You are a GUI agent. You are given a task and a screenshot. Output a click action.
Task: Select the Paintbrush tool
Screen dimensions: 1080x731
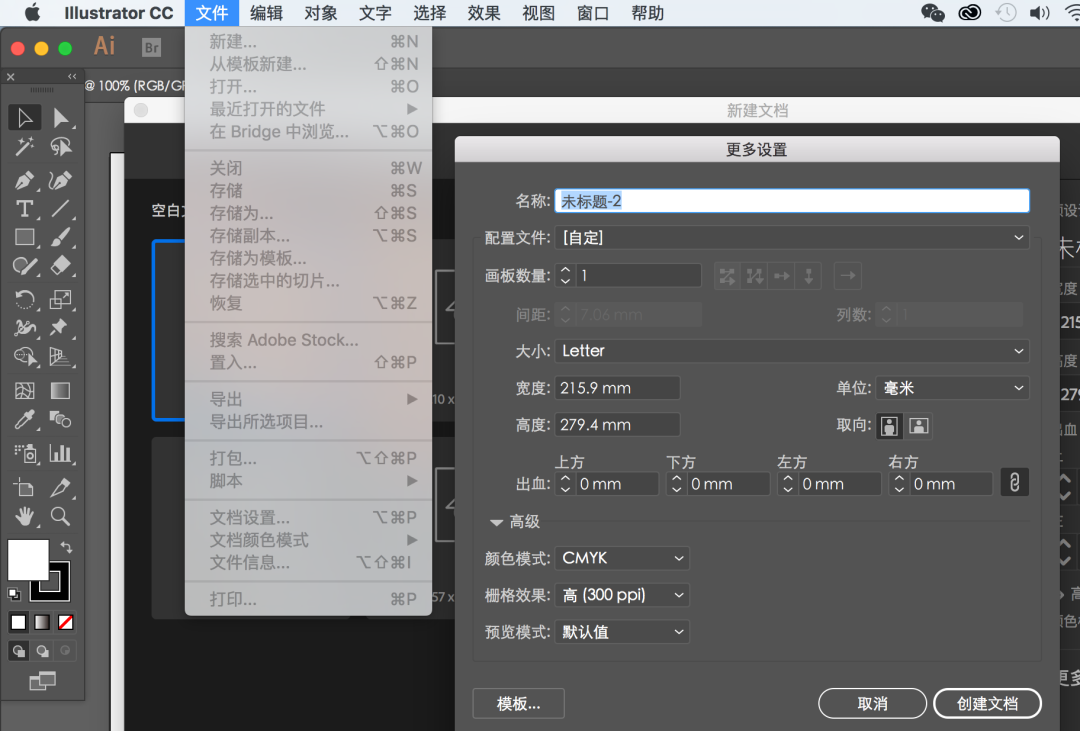coord(61,237)
